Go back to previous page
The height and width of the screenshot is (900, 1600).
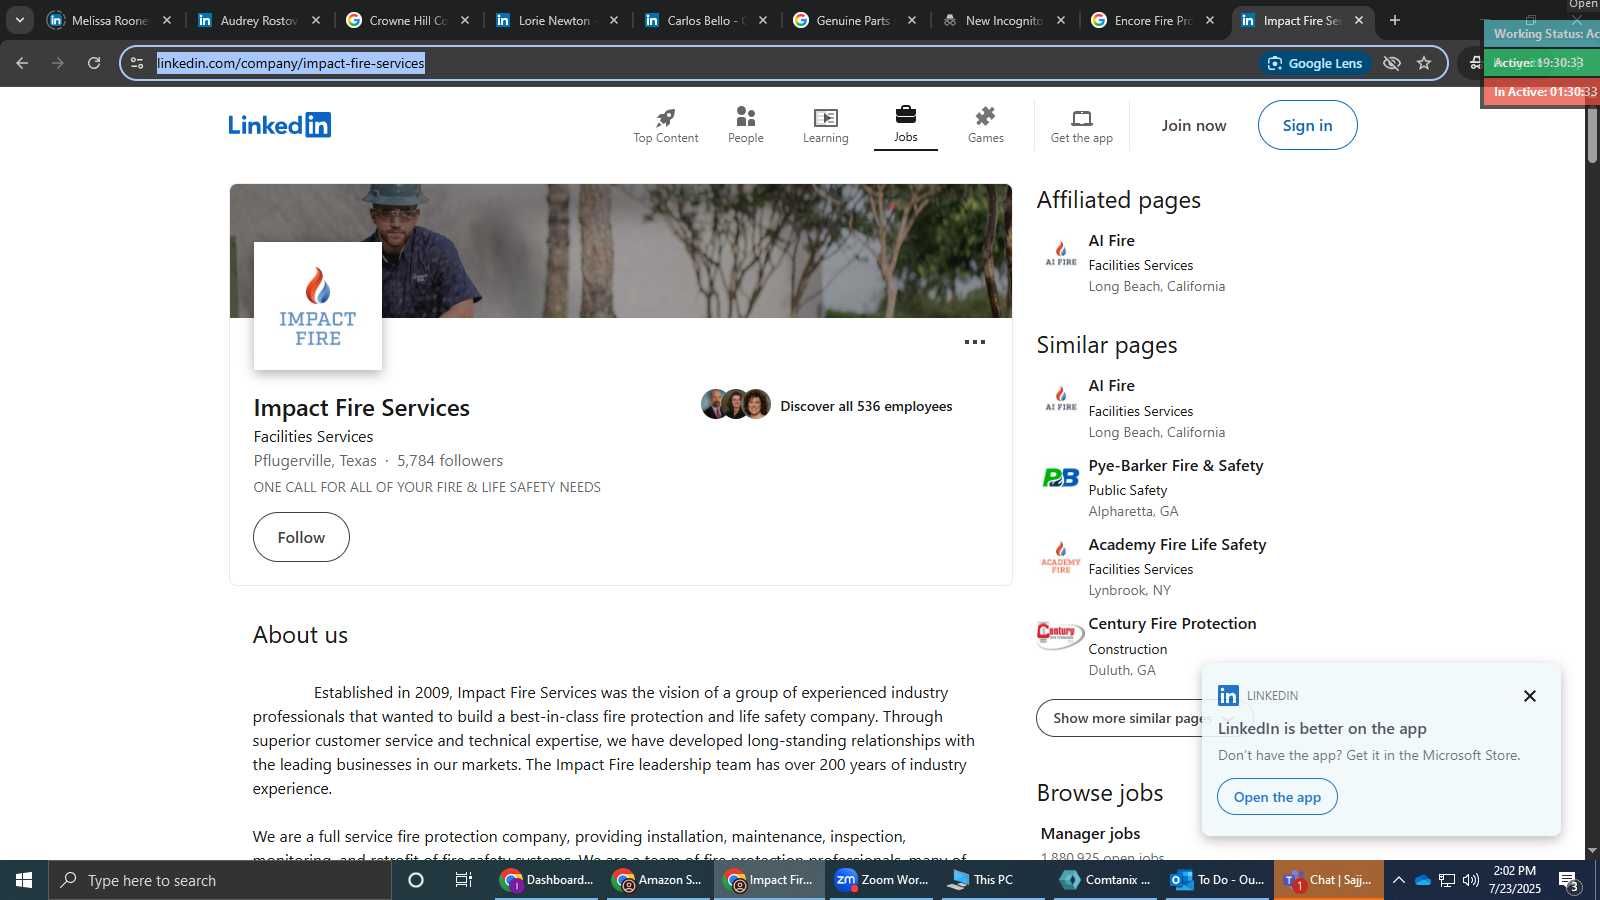pos(22,63)
